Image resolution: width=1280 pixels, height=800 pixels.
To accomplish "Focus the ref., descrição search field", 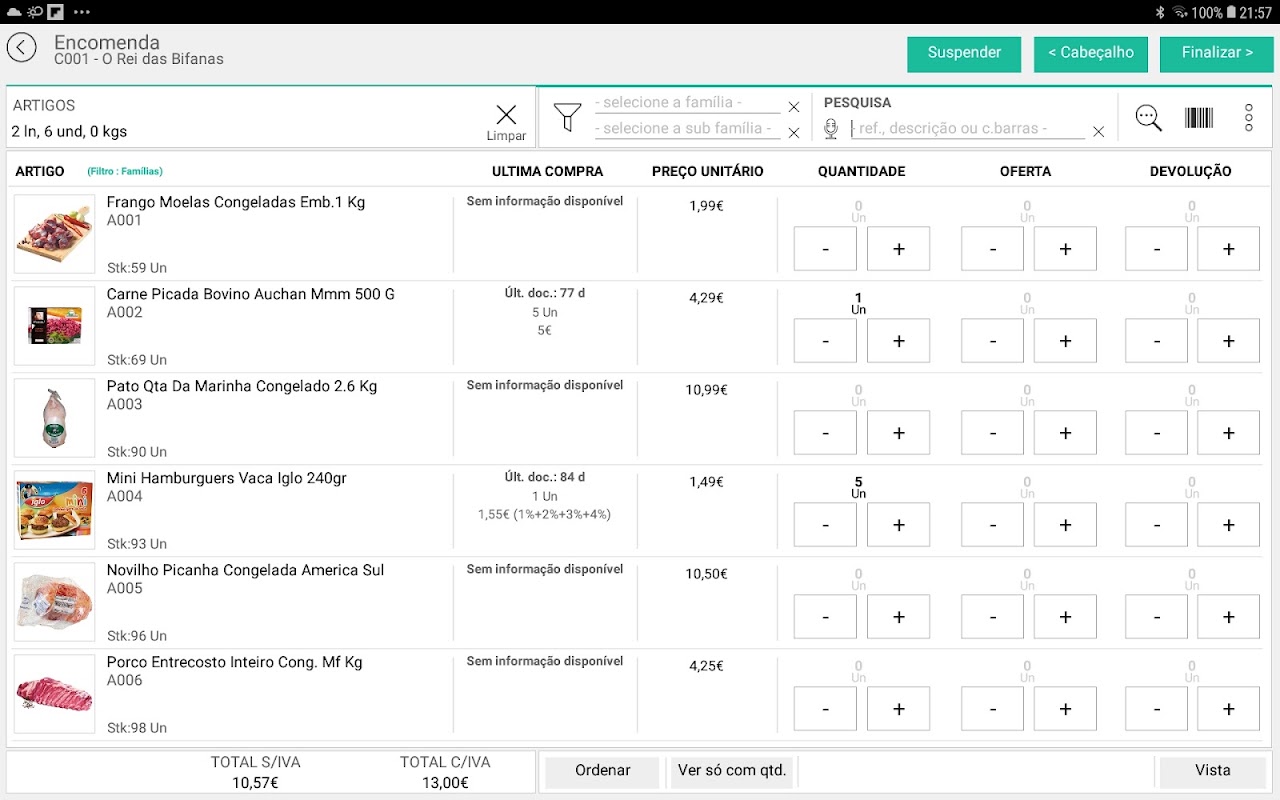I will pyautogui.click(x=967, y=129).
